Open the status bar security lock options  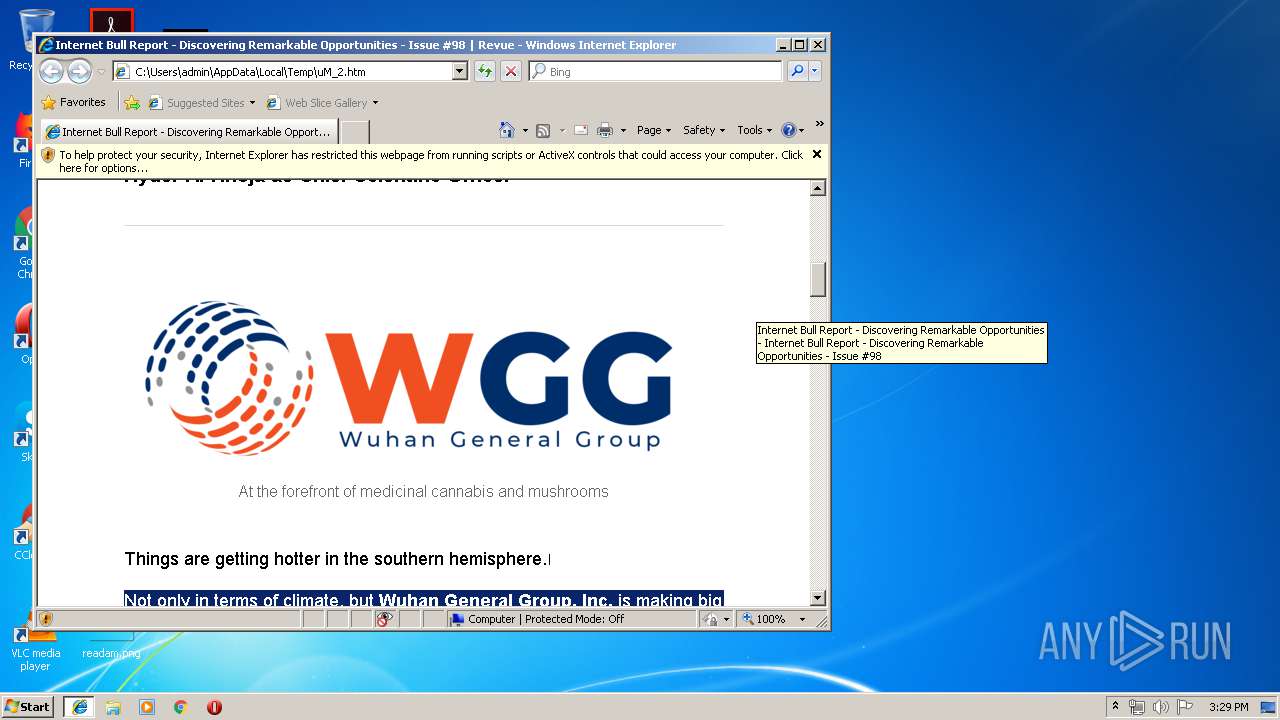716,619
